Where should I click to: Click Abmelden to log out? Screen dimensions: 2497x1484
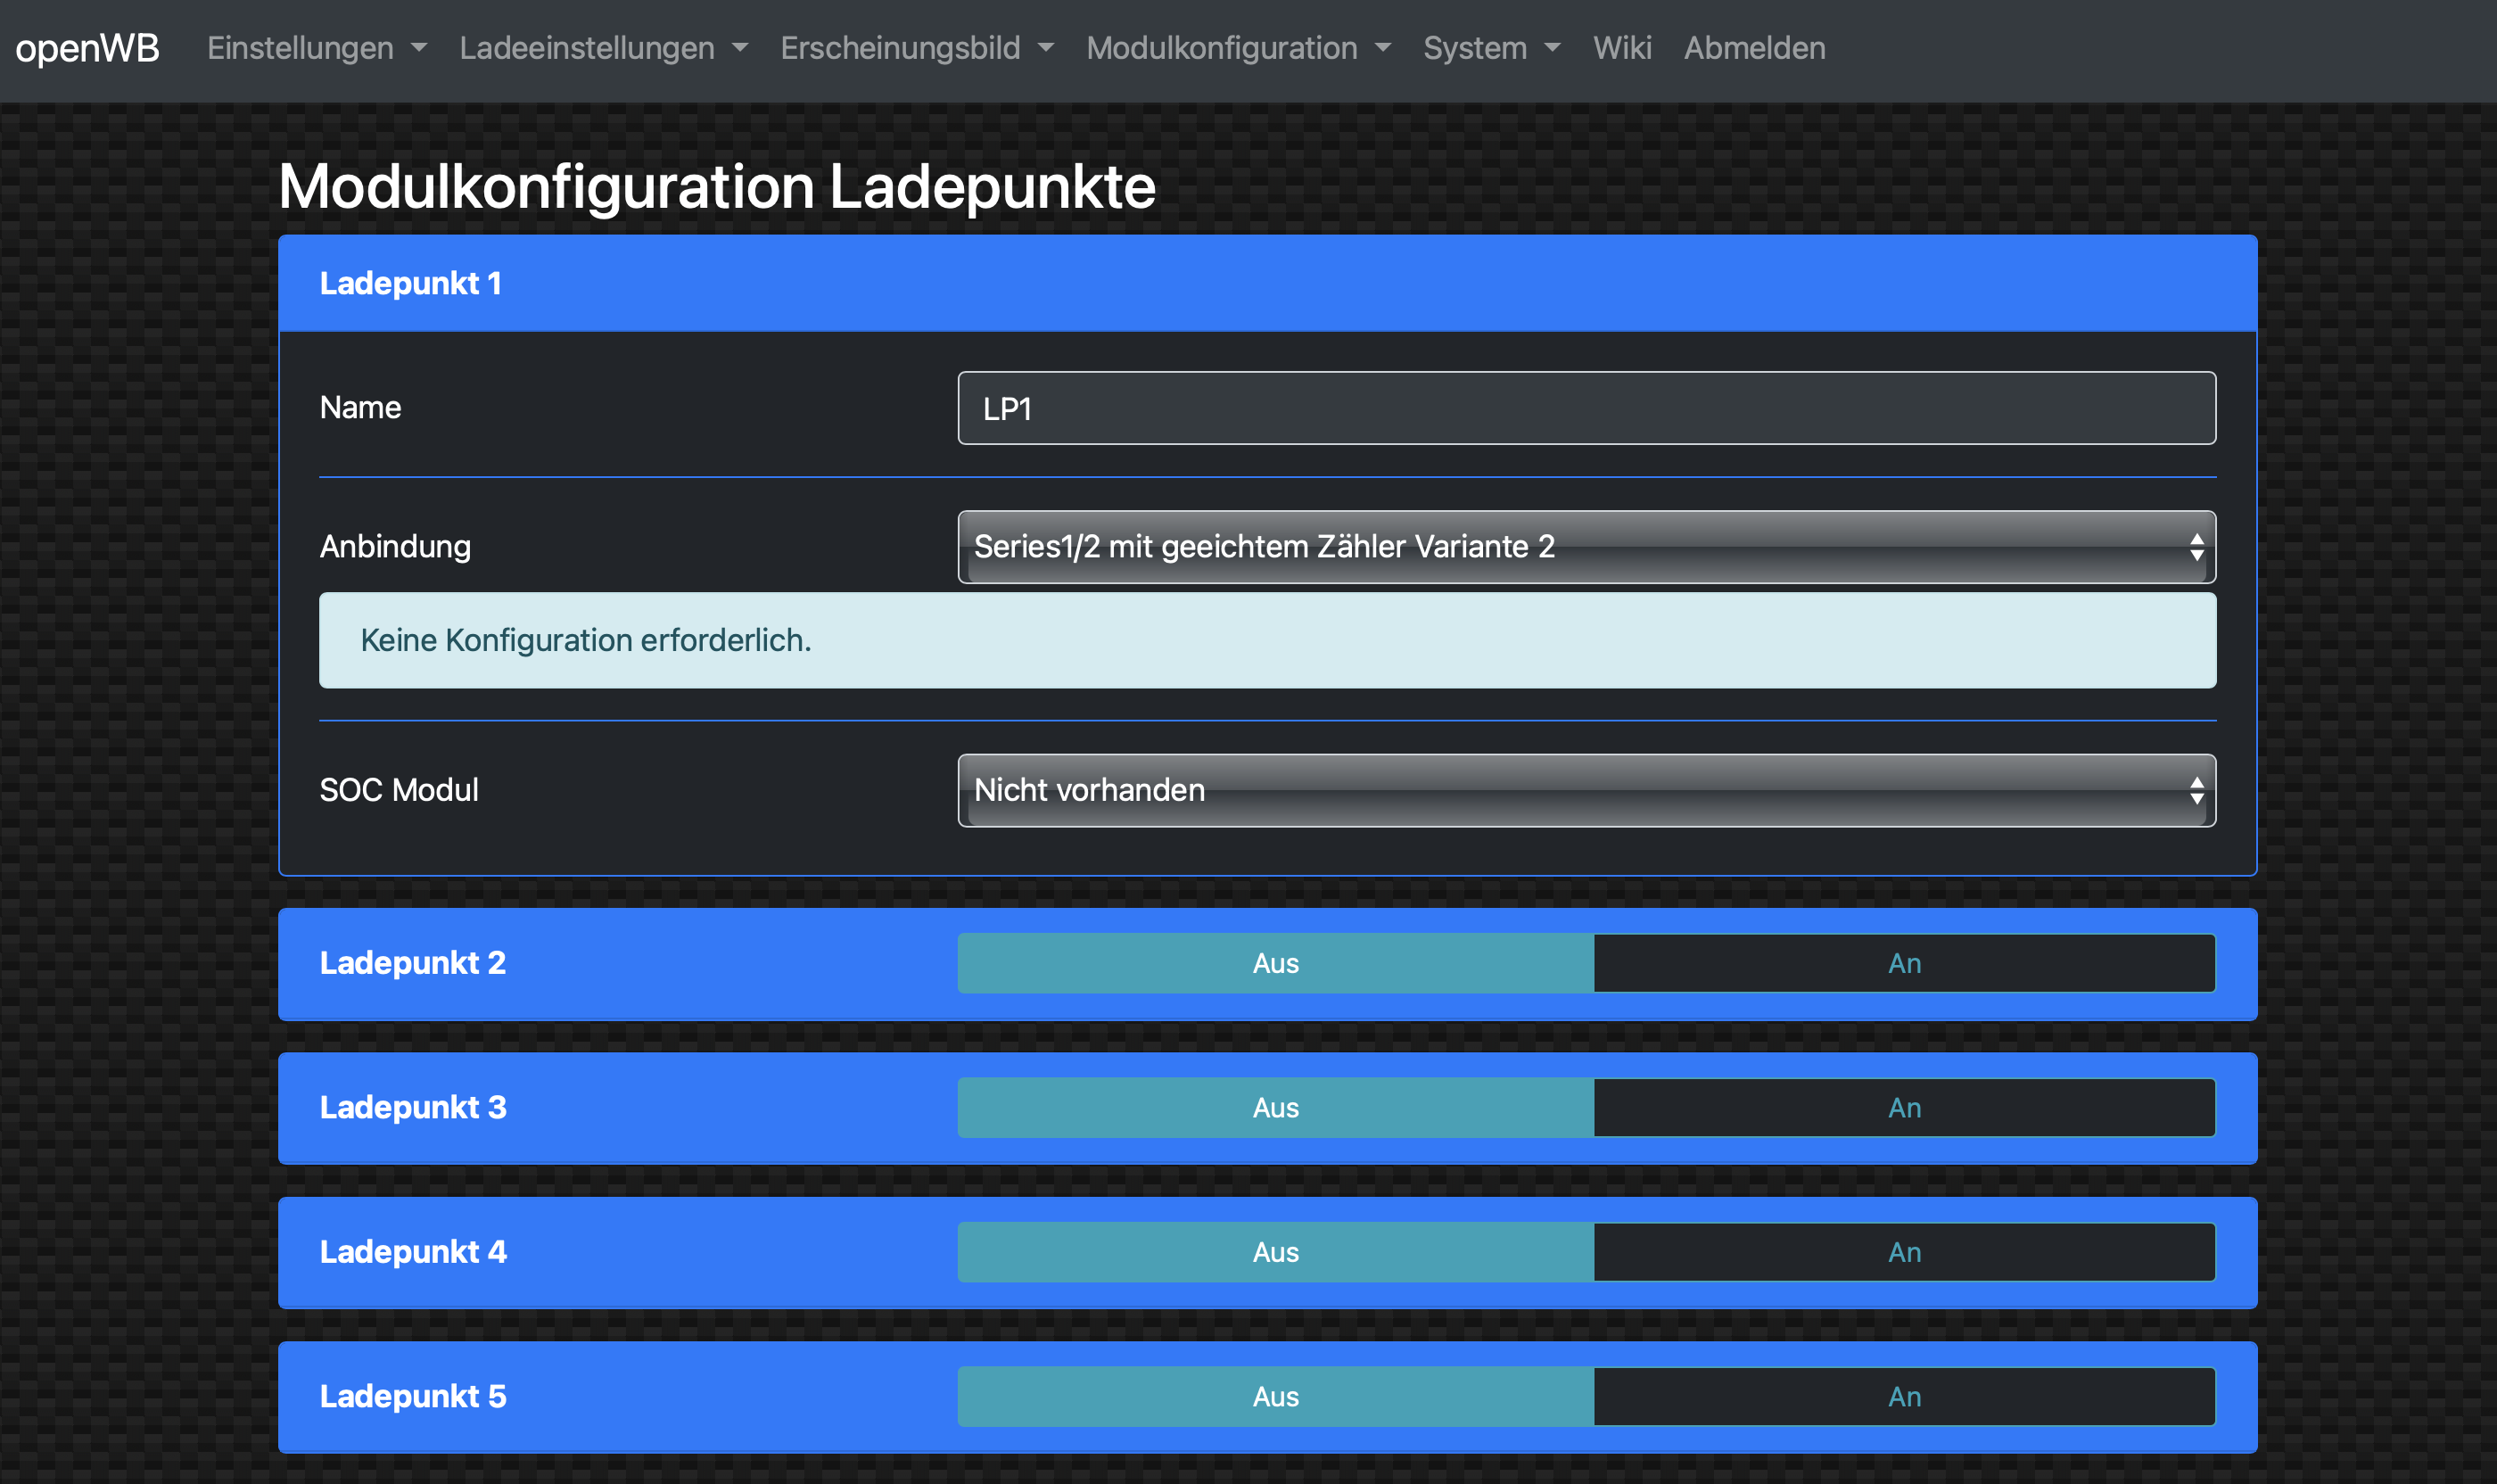coord(1754,48)
